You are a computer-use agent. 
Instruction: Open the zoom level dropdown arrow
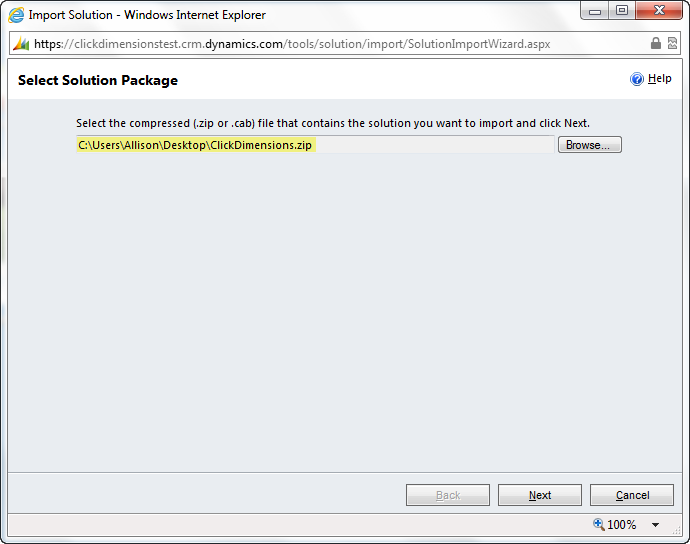pos(655,525)
